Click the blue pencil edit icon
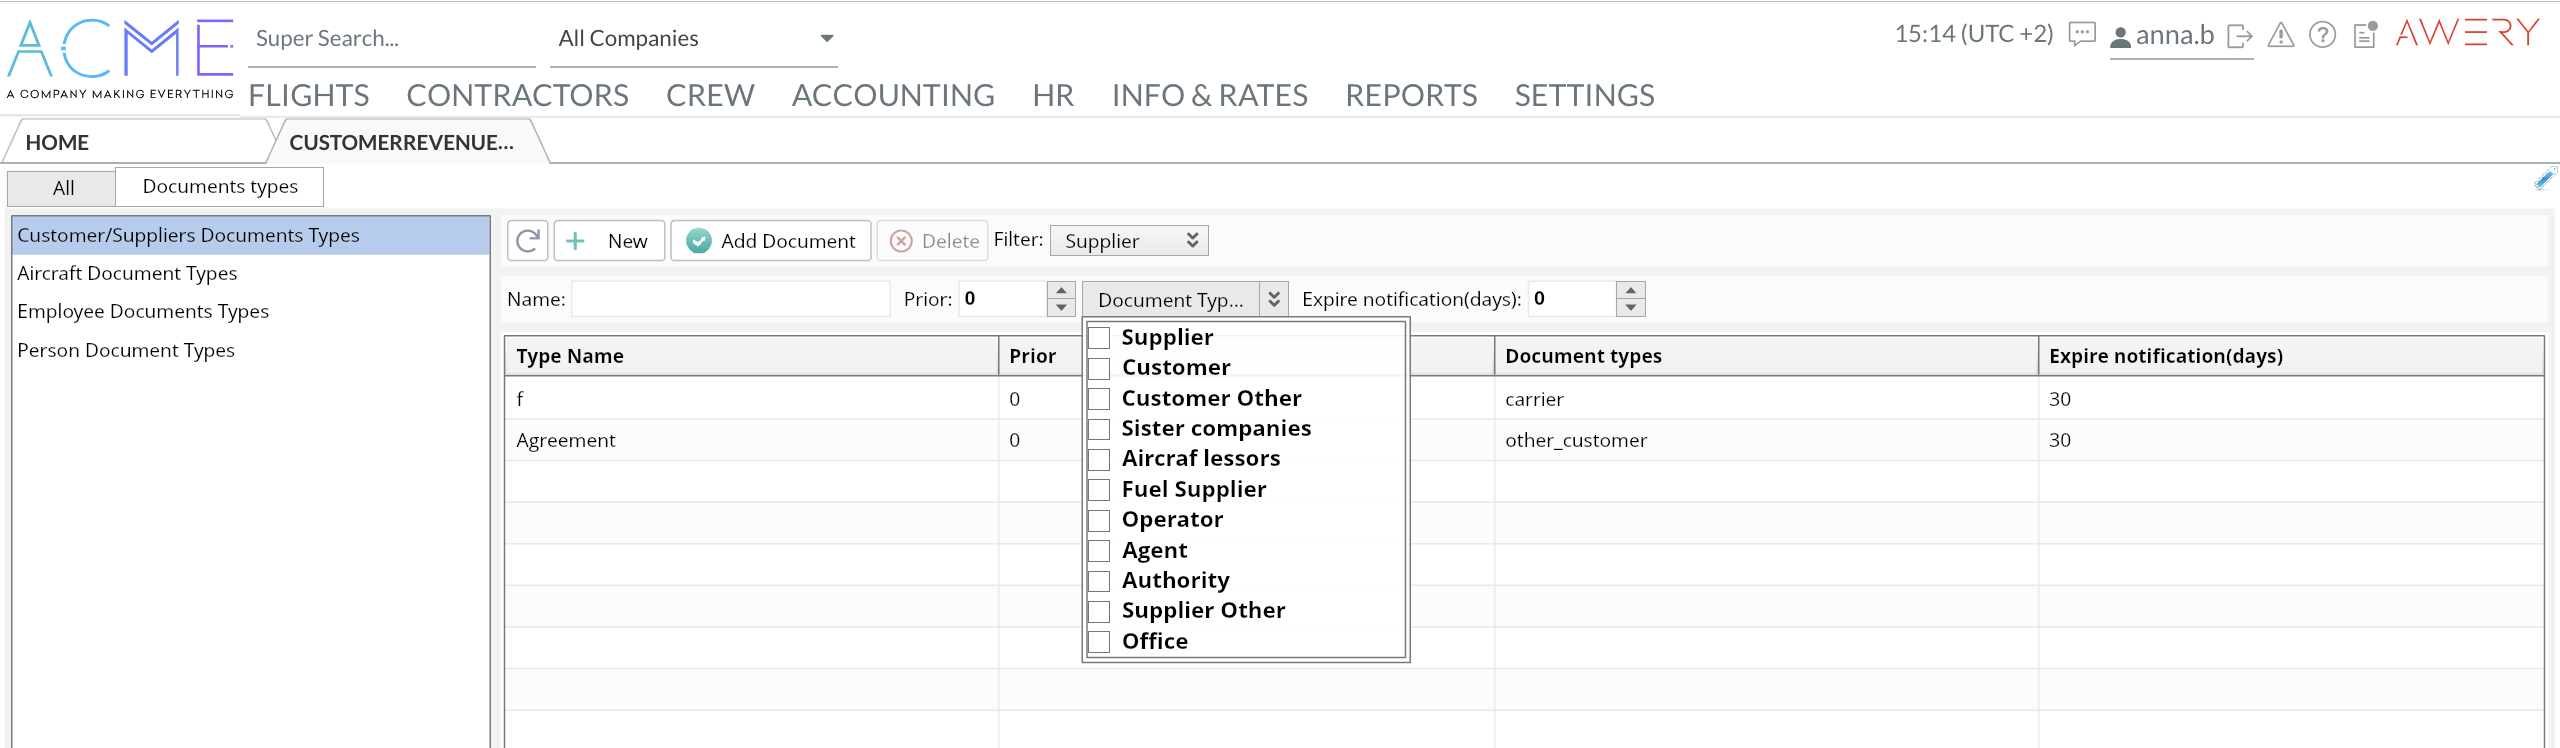The width and height of the screenshot is (2560, 748). pyautogui.click(x=2544, y=180)
